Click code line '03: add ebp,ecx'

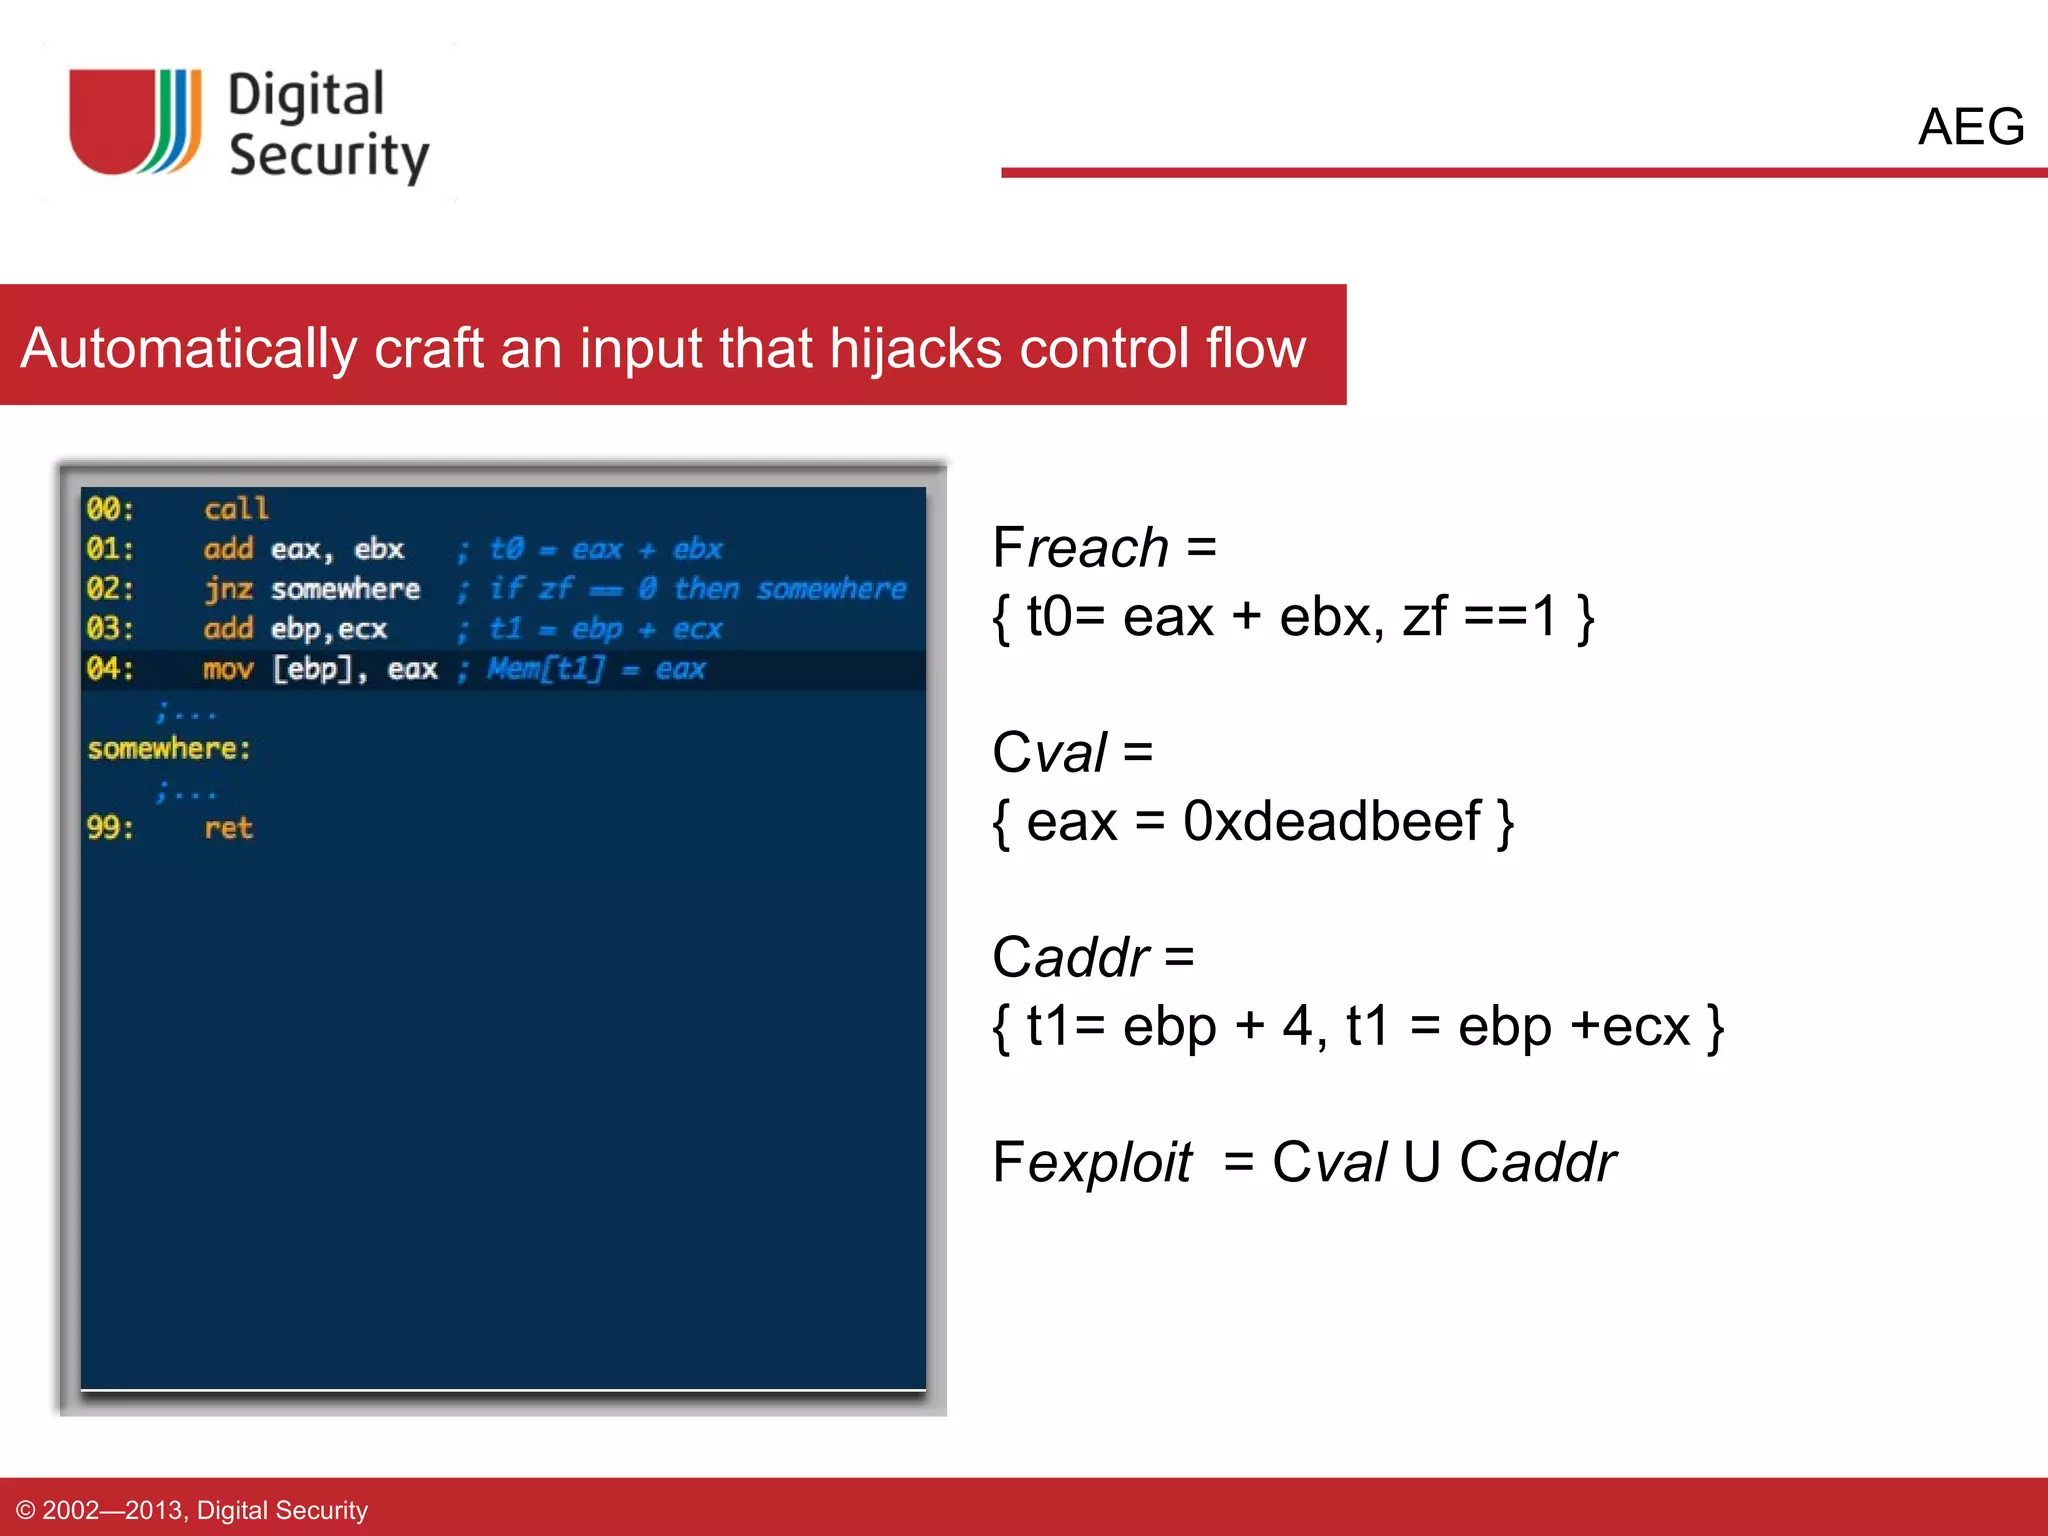[x=237, y=629]
